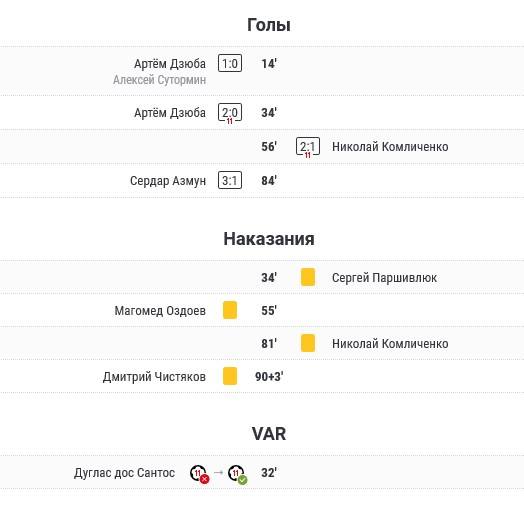Click Артём Дзюба at 34' penalty goal

point(170,113)
